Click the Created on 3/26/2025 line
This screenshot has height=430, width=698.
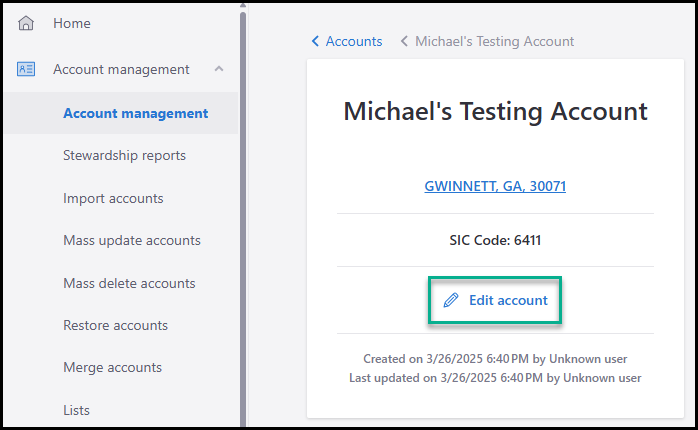tap(495, 359)
